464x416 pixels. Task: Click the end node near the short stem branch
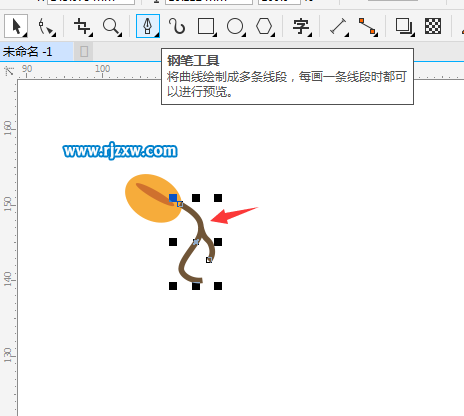[x=209, y=260]
